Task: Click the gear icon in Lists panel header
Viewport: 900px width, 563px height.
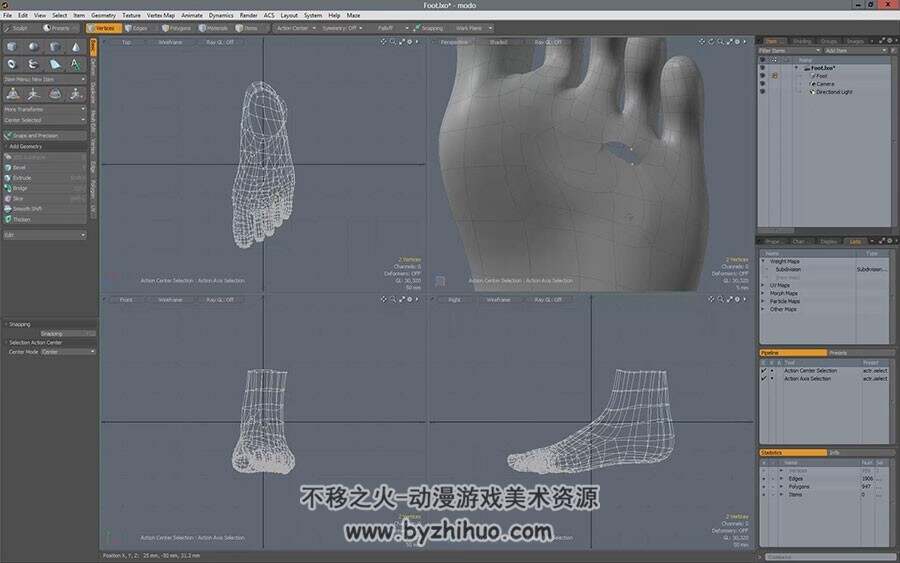Action: tap(890, 241)
